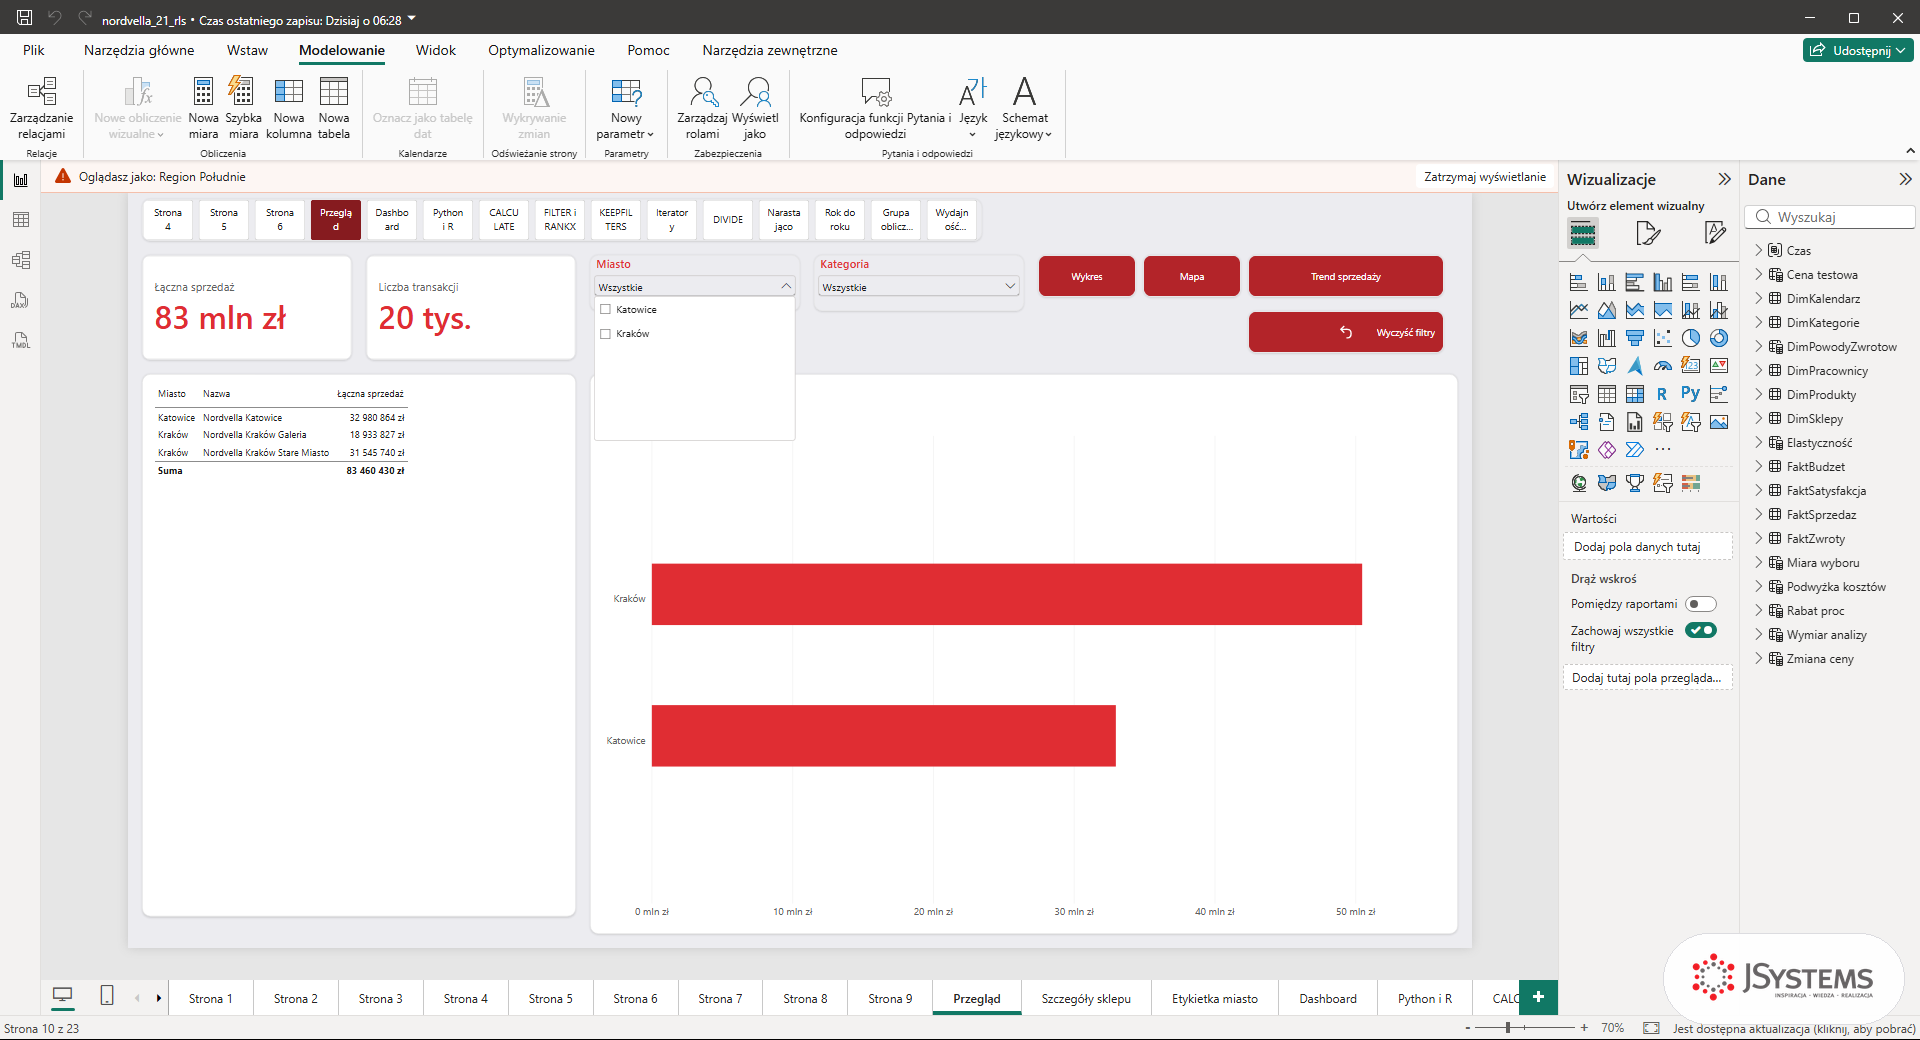This screenshot has width=1920, height=1040.
Task: Open Wyświetl jako role viewer
Action: point(755,108)
